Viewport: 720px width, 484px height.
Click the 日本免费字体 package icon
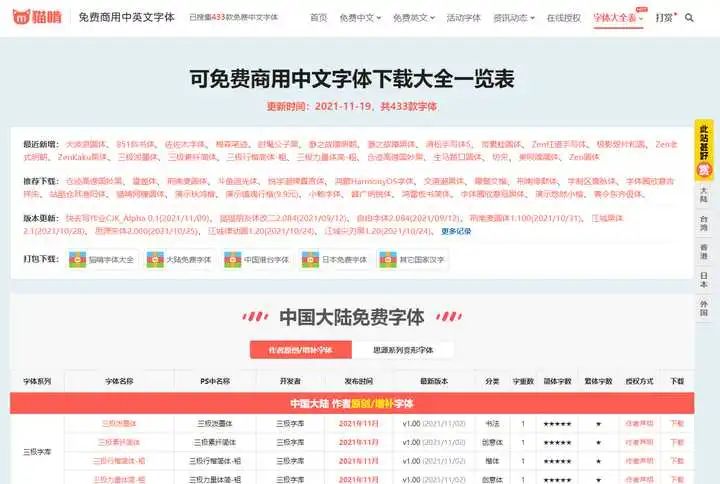(310, 259)
